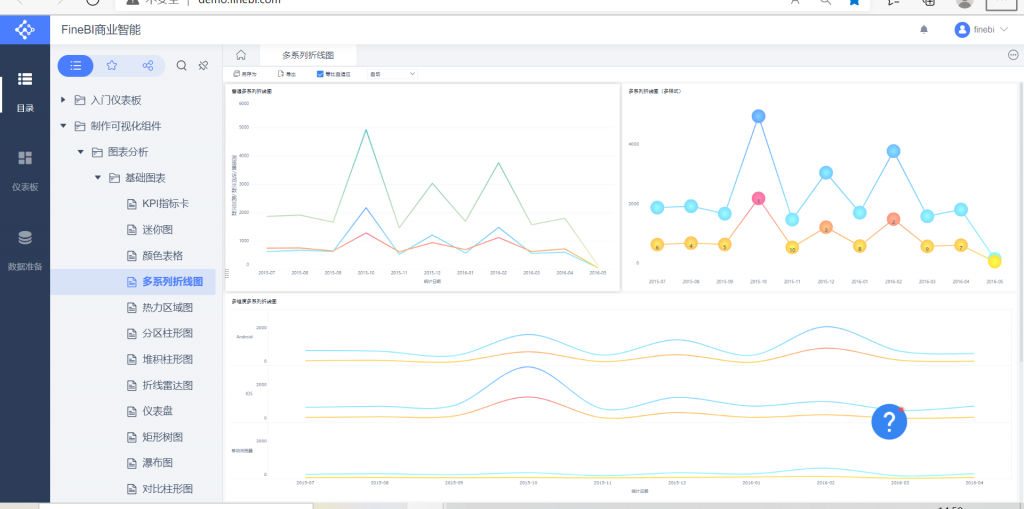
Task: Open the 数据准备 data preparation section
Action: [25, 250]
